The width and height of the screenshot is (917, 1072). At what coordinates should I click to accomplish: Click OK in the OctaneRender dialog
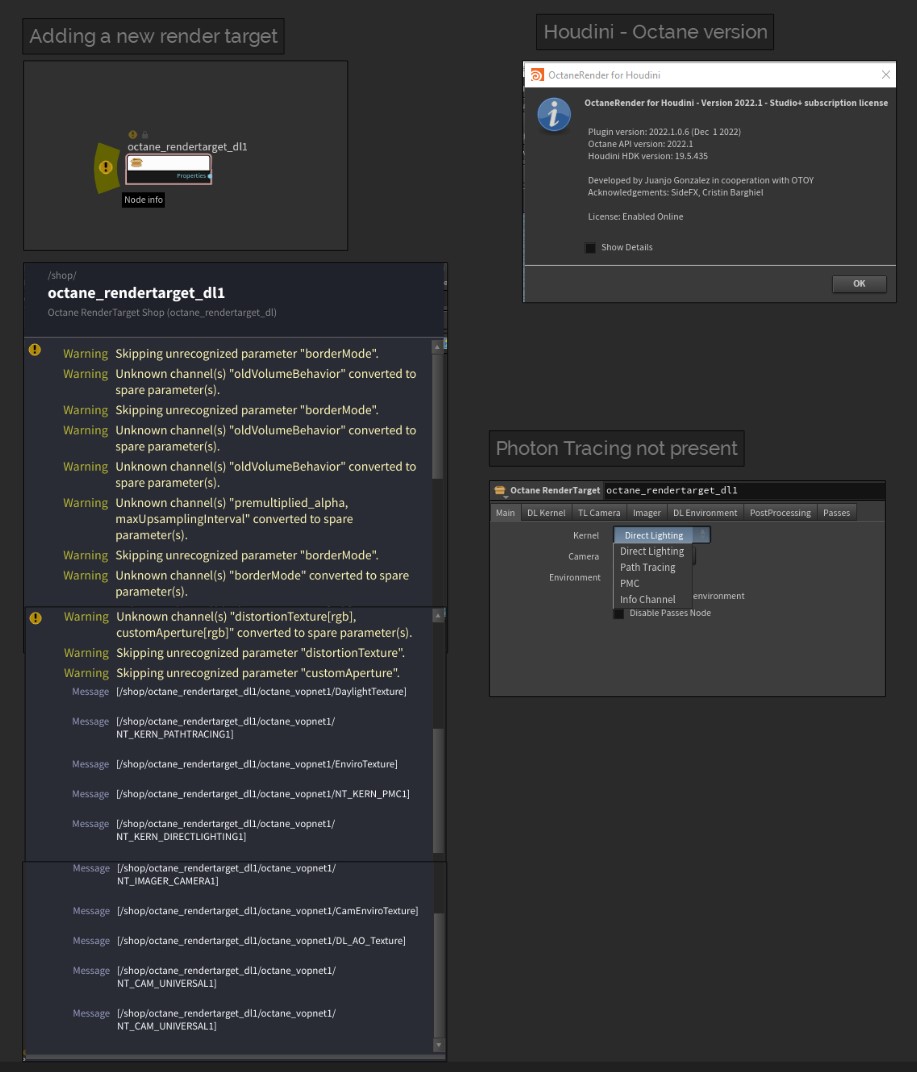coord(859,284)
